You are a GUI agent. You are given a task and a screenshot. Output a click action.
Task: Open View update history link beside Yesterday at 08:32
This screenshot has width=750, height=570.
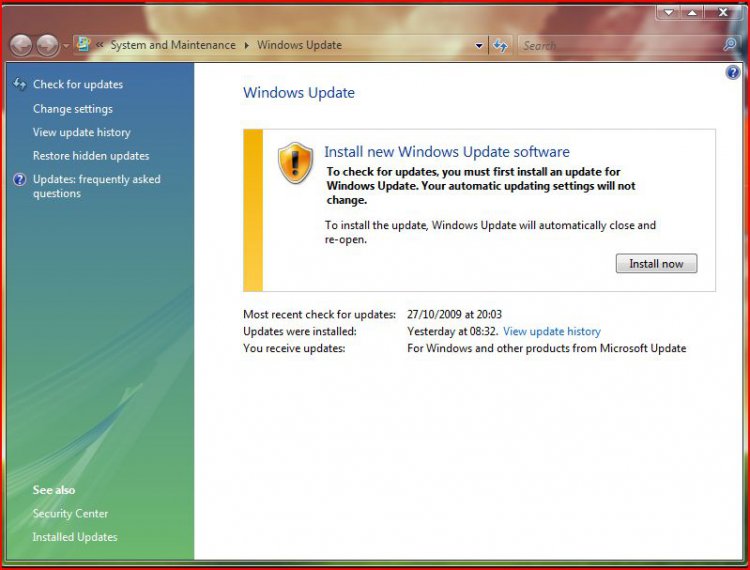[x=552, y=331]
